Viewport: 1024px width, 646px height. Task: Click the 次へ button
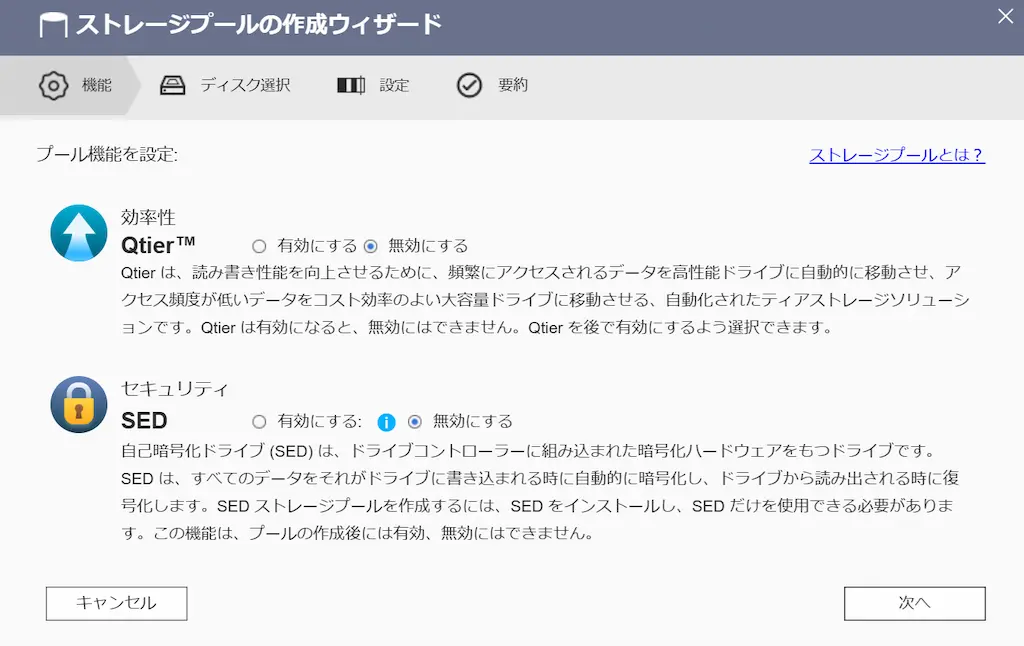914,604
